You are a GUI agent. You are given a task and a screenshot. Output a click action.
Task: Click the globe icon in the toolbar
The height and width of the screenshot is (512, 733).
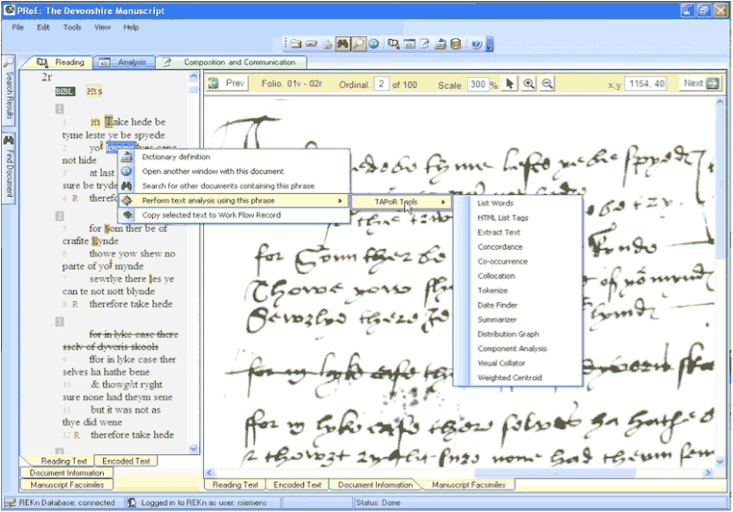374,44
